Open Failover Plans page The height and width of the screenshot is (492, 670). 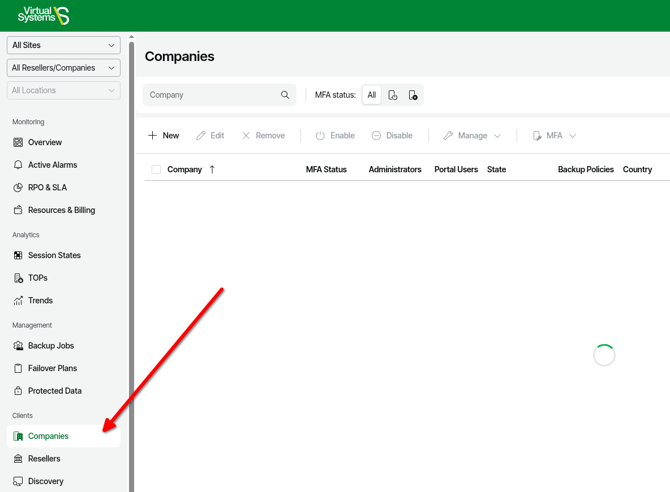pos(52,369)
